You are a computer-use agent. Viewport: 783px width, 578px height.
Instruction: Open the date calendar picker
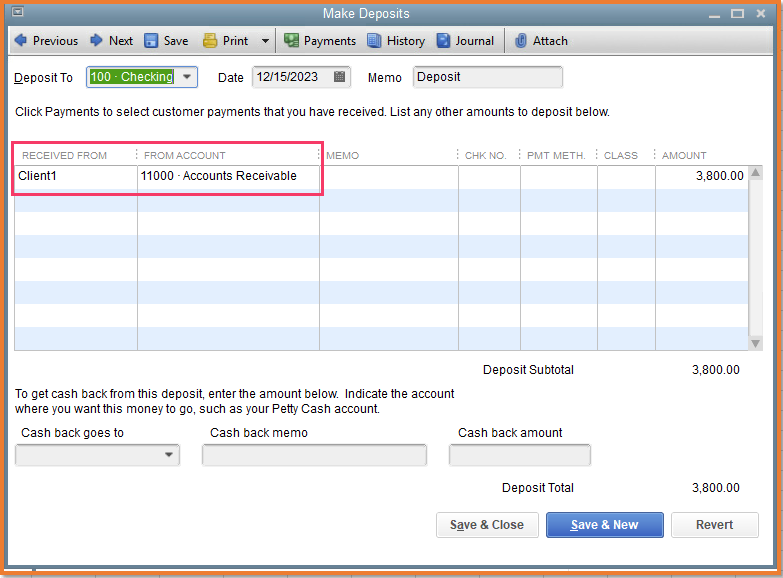pos(339,76)
